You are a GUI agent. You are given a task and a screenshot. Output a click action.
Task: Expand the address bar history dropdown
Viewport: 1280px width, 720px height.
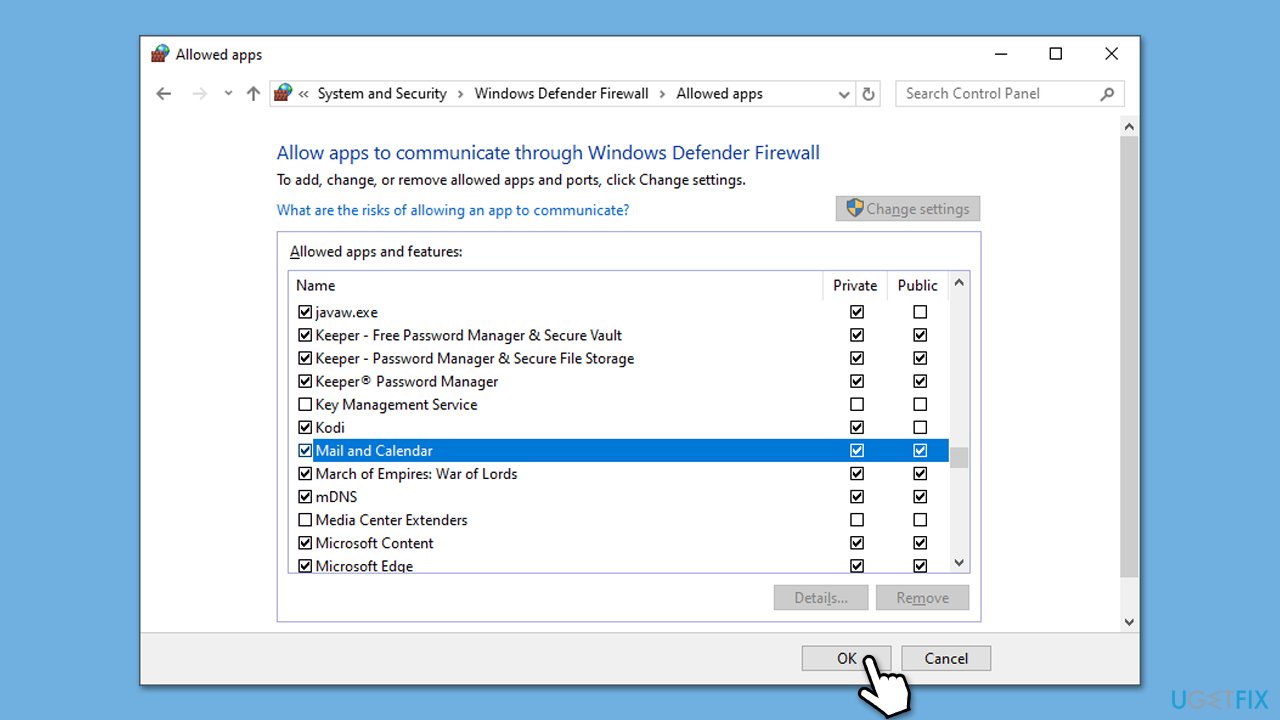pyautogui.click(x=844, y=94)
